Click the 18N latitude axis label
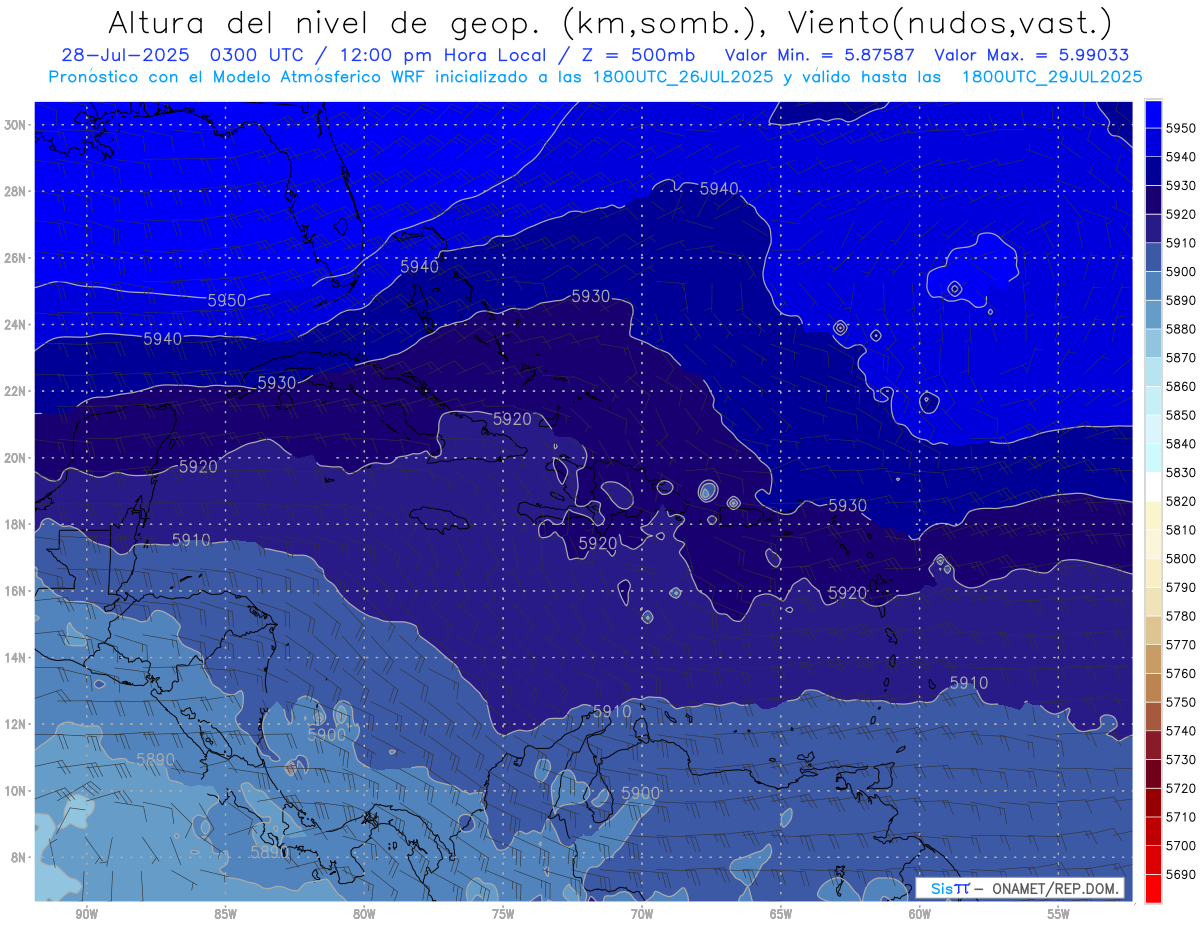The image size is (1200, 927). (x=15, y=525)
